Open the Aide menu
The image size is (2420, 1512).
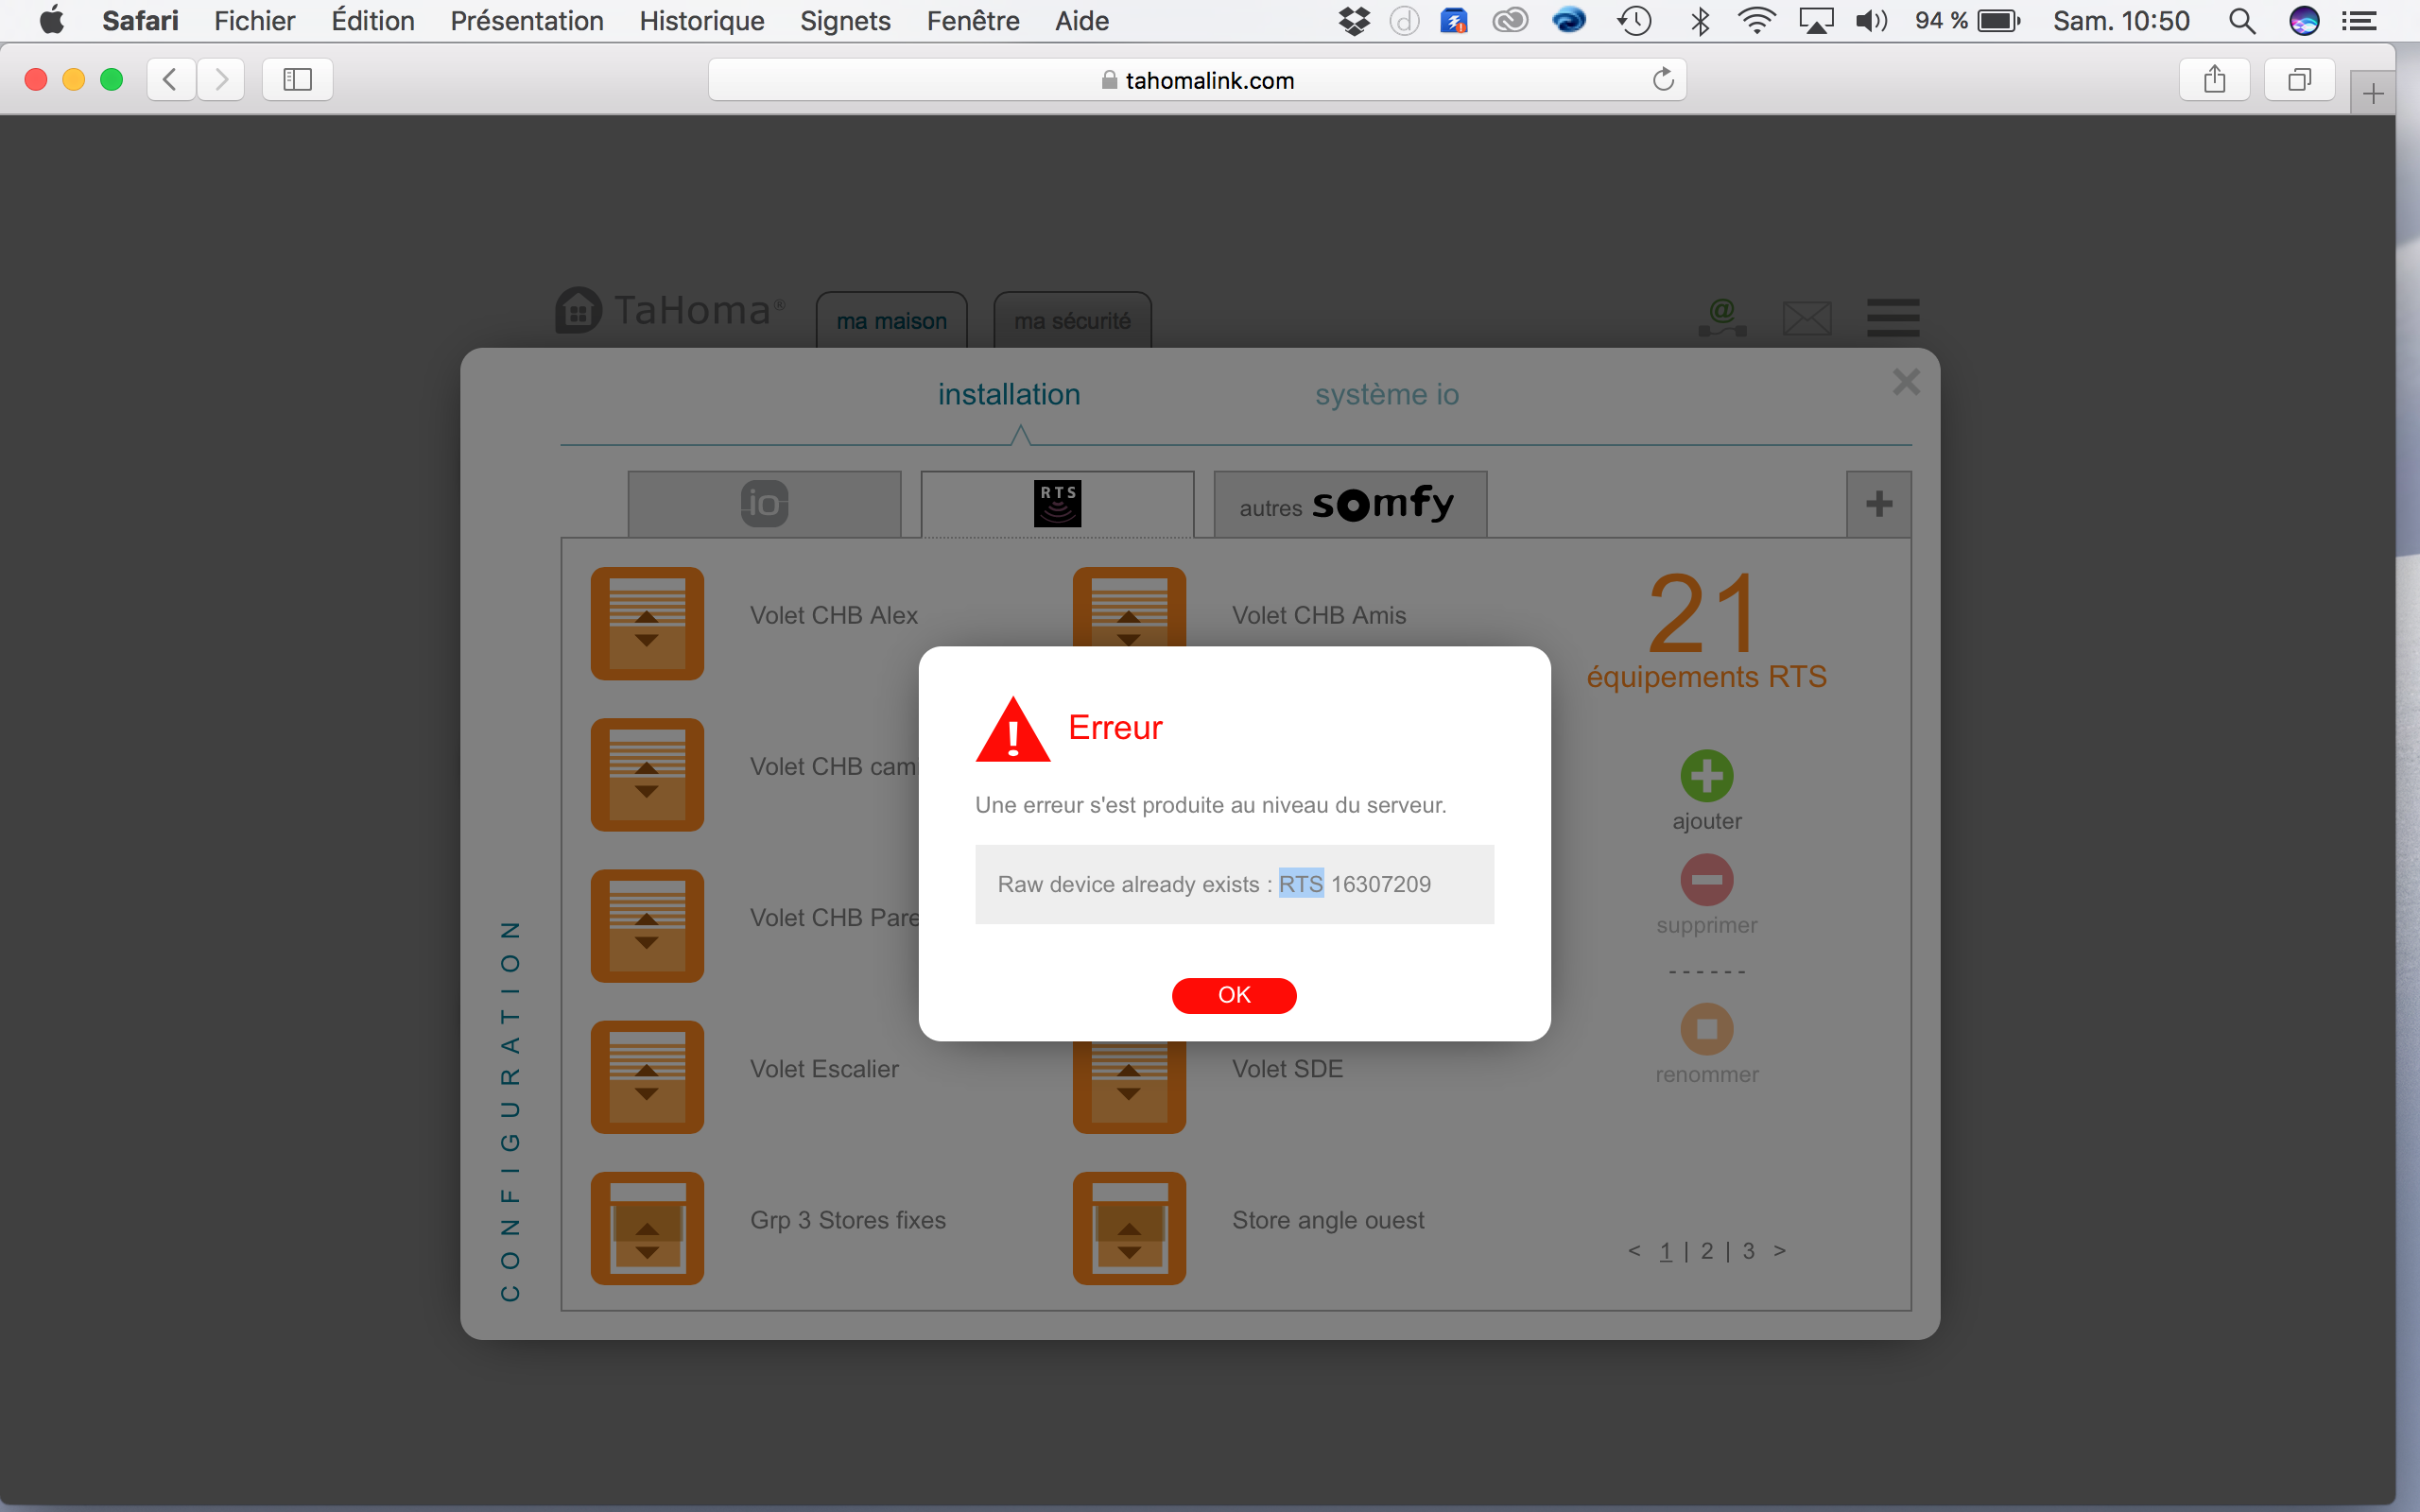point(1082,21)
